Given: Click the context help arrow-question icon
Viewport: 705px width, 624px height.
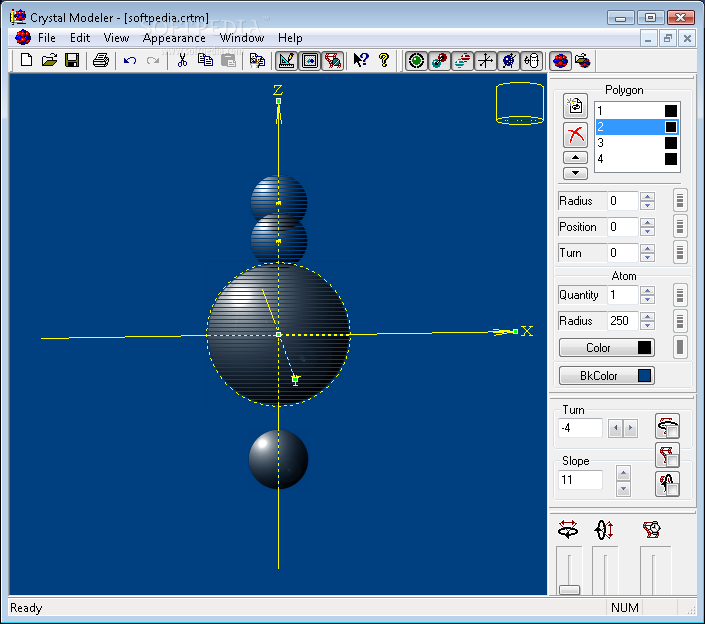Looking at the screenshot, I should [x=361, y=60].
